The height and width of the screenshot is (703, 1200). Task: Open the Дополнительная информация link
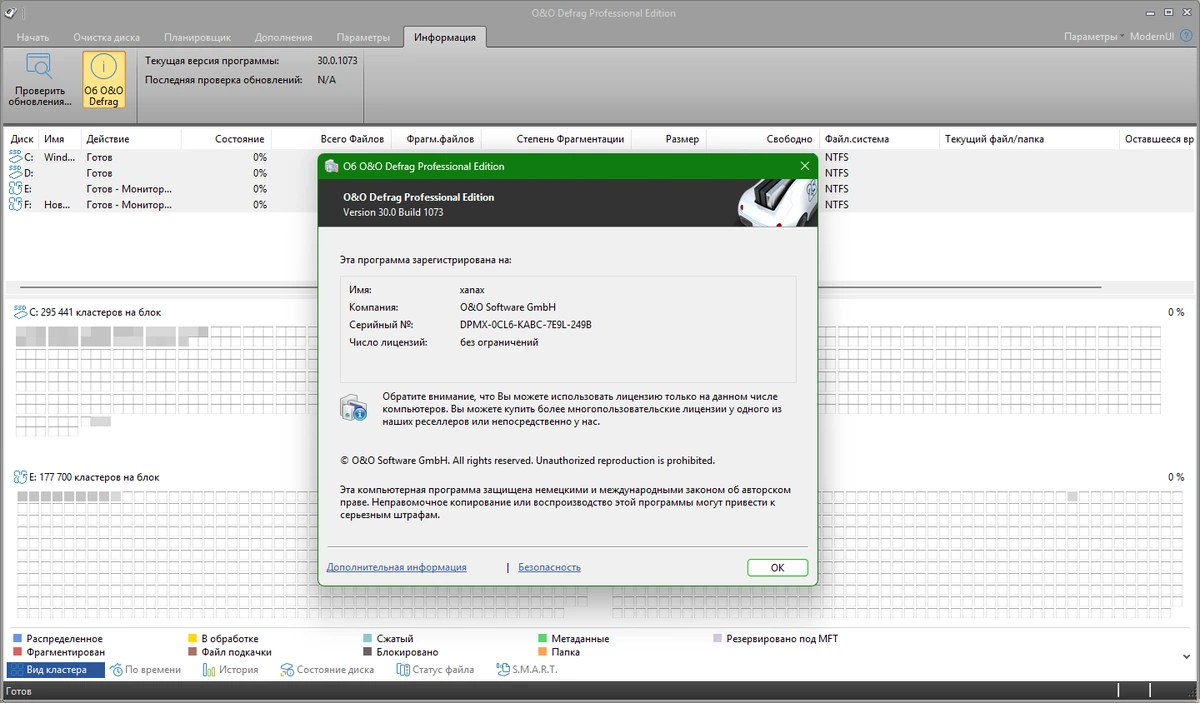click(396, 567)
